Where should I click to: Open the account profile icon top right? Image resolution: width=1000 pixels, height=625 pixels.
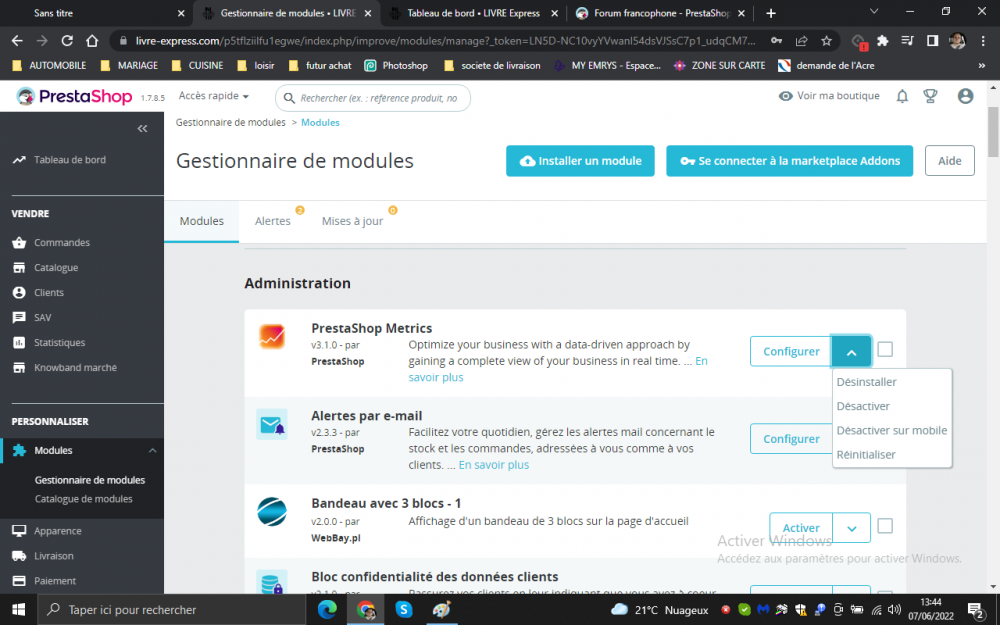click(965, 95)
